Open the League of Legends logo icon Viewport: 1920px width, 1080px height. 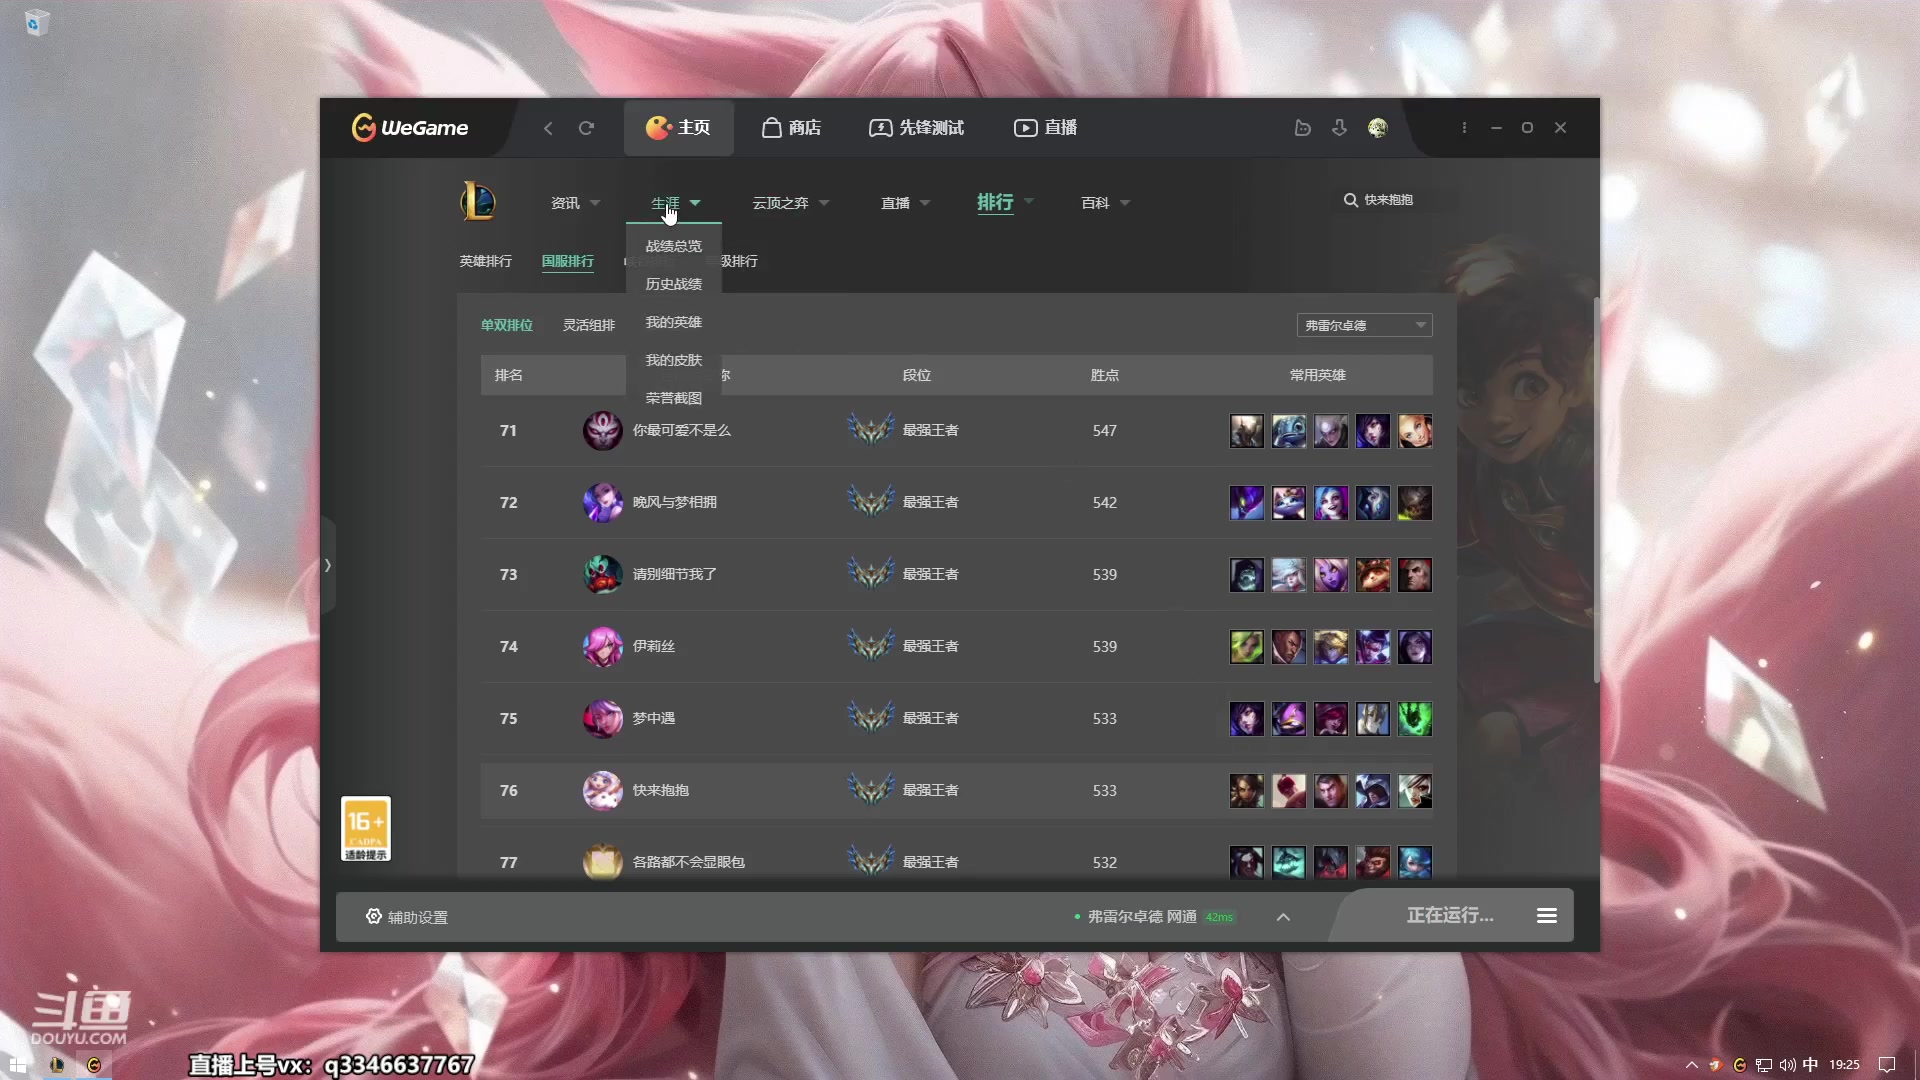point(478,201)
